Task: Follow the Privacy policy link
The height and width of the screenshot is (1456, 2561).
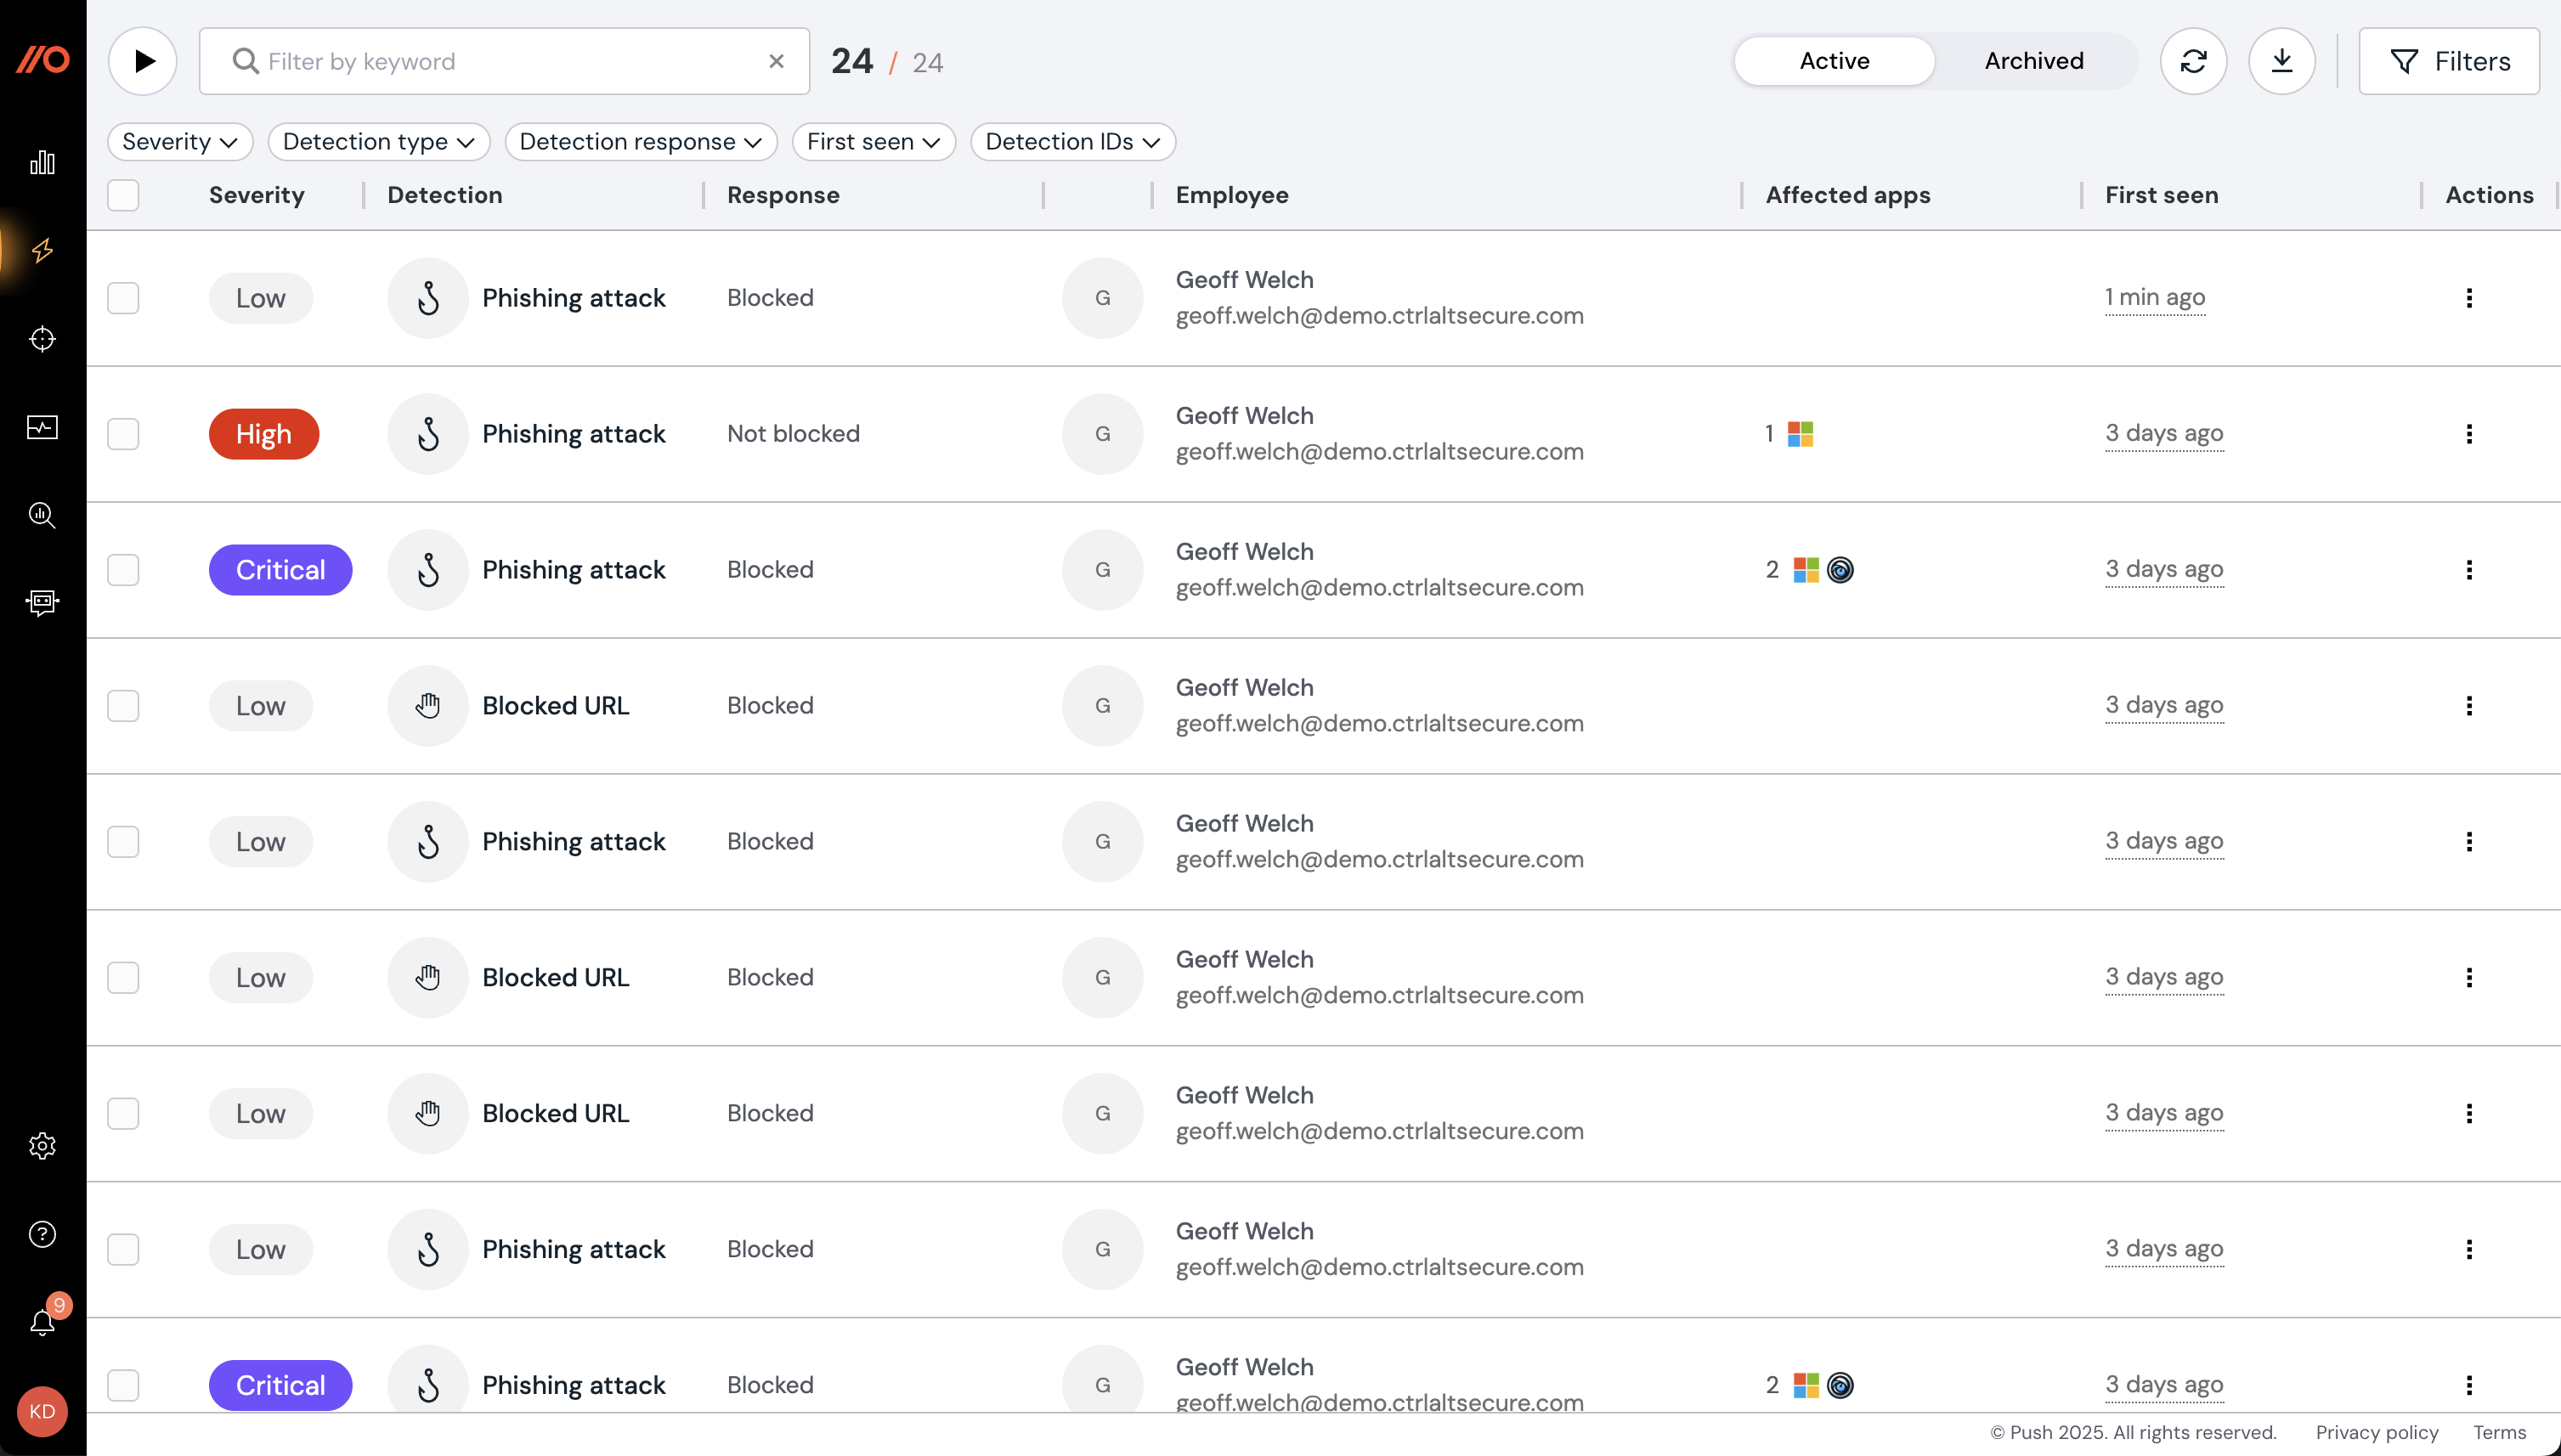Action: tap(2376, 1432)
